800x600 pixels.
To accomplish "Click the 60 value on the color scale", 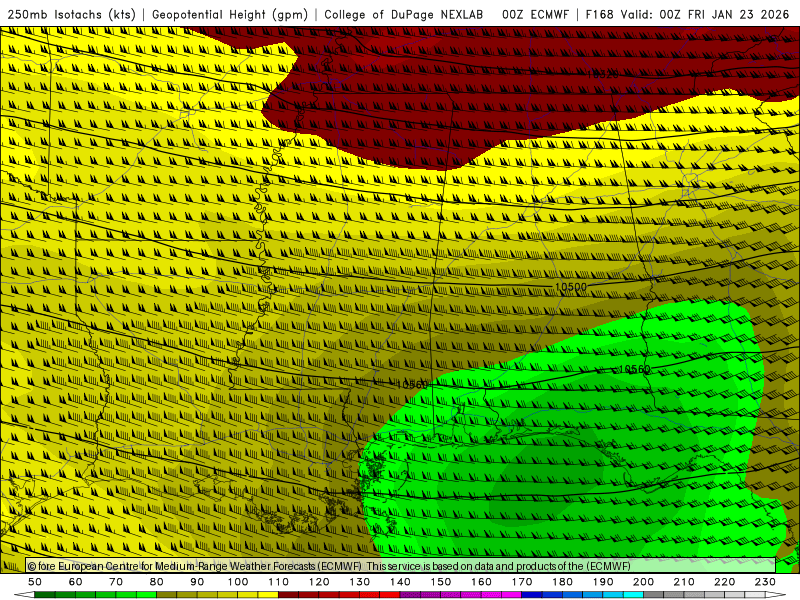I will tap(76, 582).
